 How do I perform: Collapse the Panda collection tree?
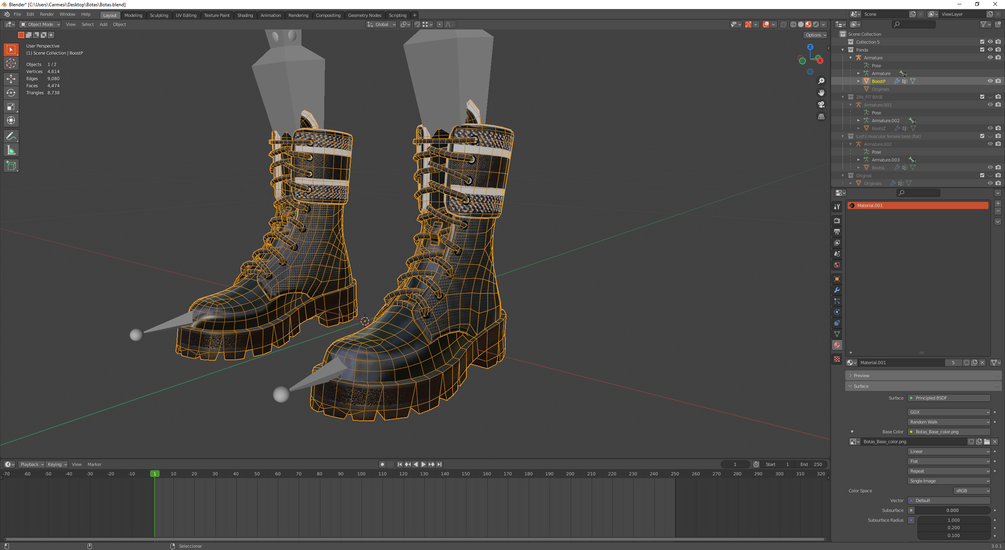coord(843,49)
